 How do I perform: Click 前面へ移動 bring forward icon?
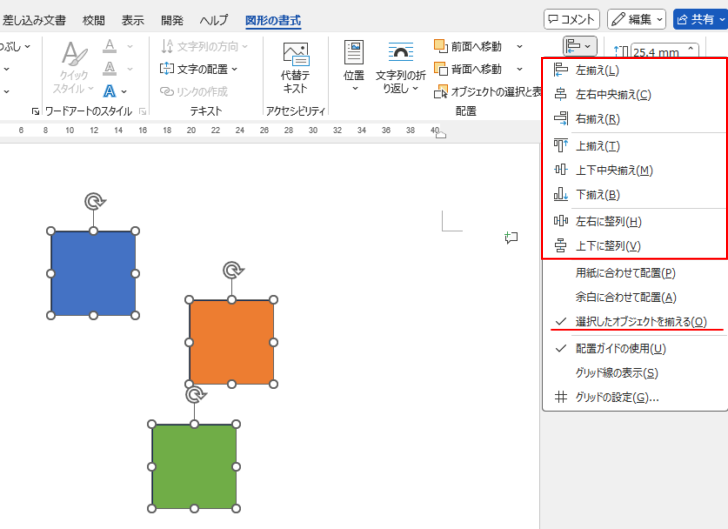coord(440,46)
